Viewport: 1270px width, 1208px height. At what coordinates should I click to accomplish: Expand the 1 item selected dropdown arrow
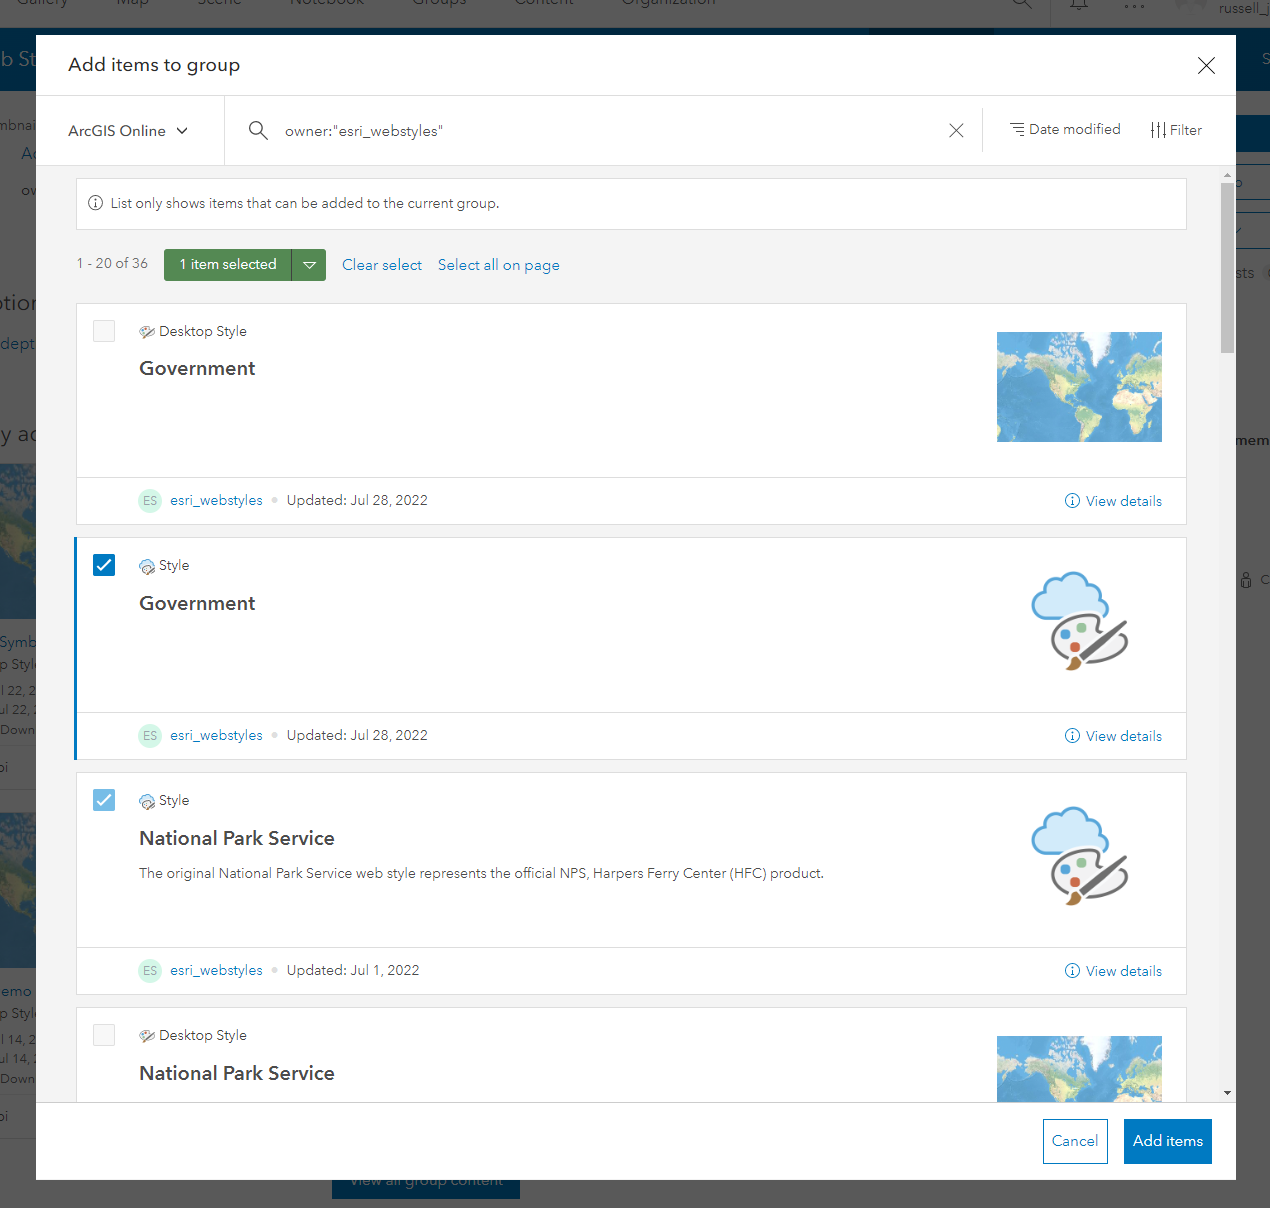pyautogui.click(x=308, y=264)
